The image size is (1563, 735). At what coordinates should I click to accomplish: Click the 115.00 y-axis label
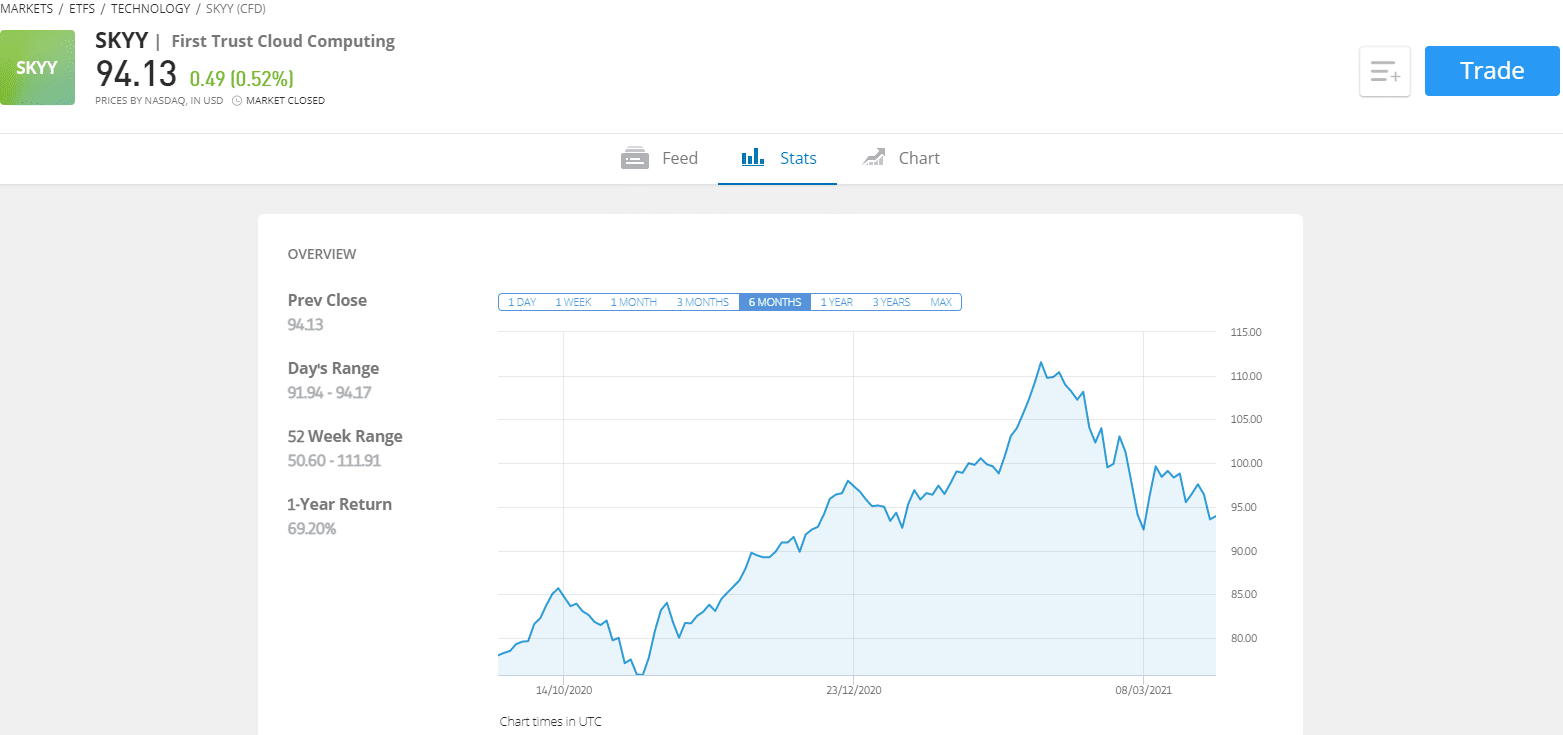point(1246,332)
